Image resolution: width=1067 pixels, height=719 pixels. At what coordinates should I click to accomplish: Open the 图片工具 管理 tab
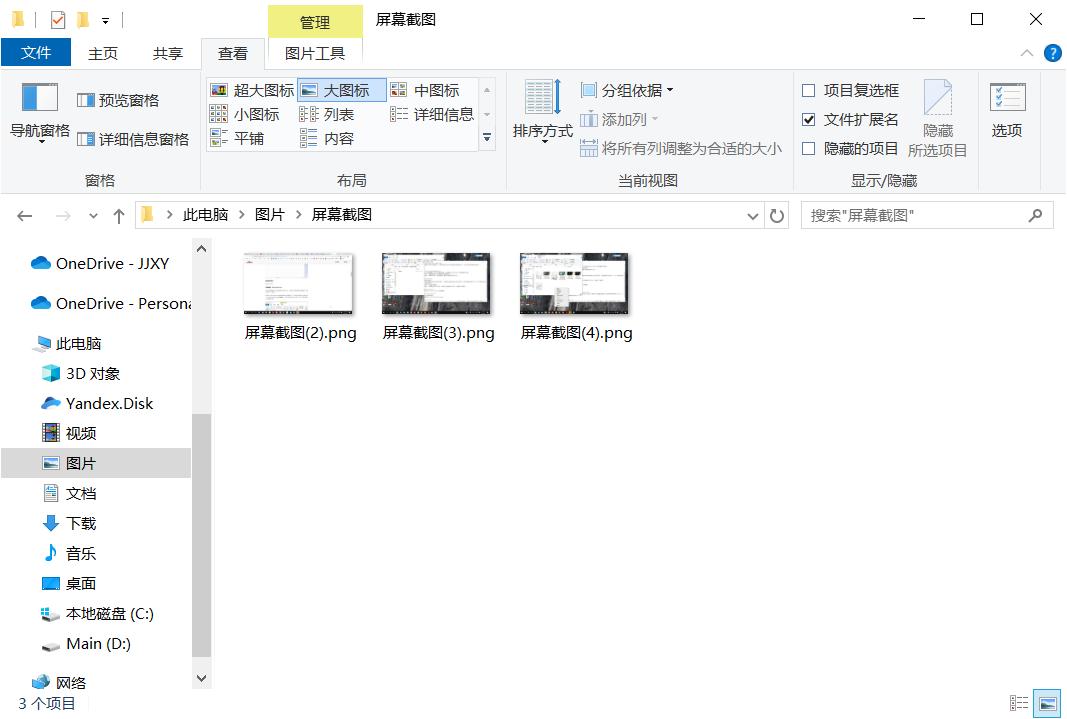click(315, 21)
